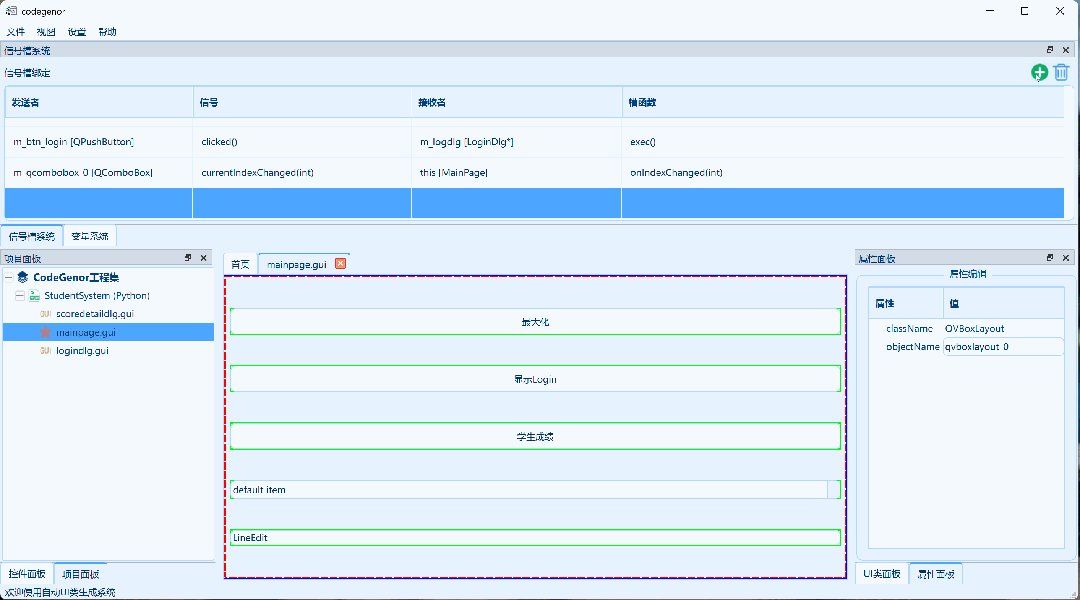Float the project panel dock
Image resolution: width=1080 pixels, height=600 pixels.
coord(188,258)
